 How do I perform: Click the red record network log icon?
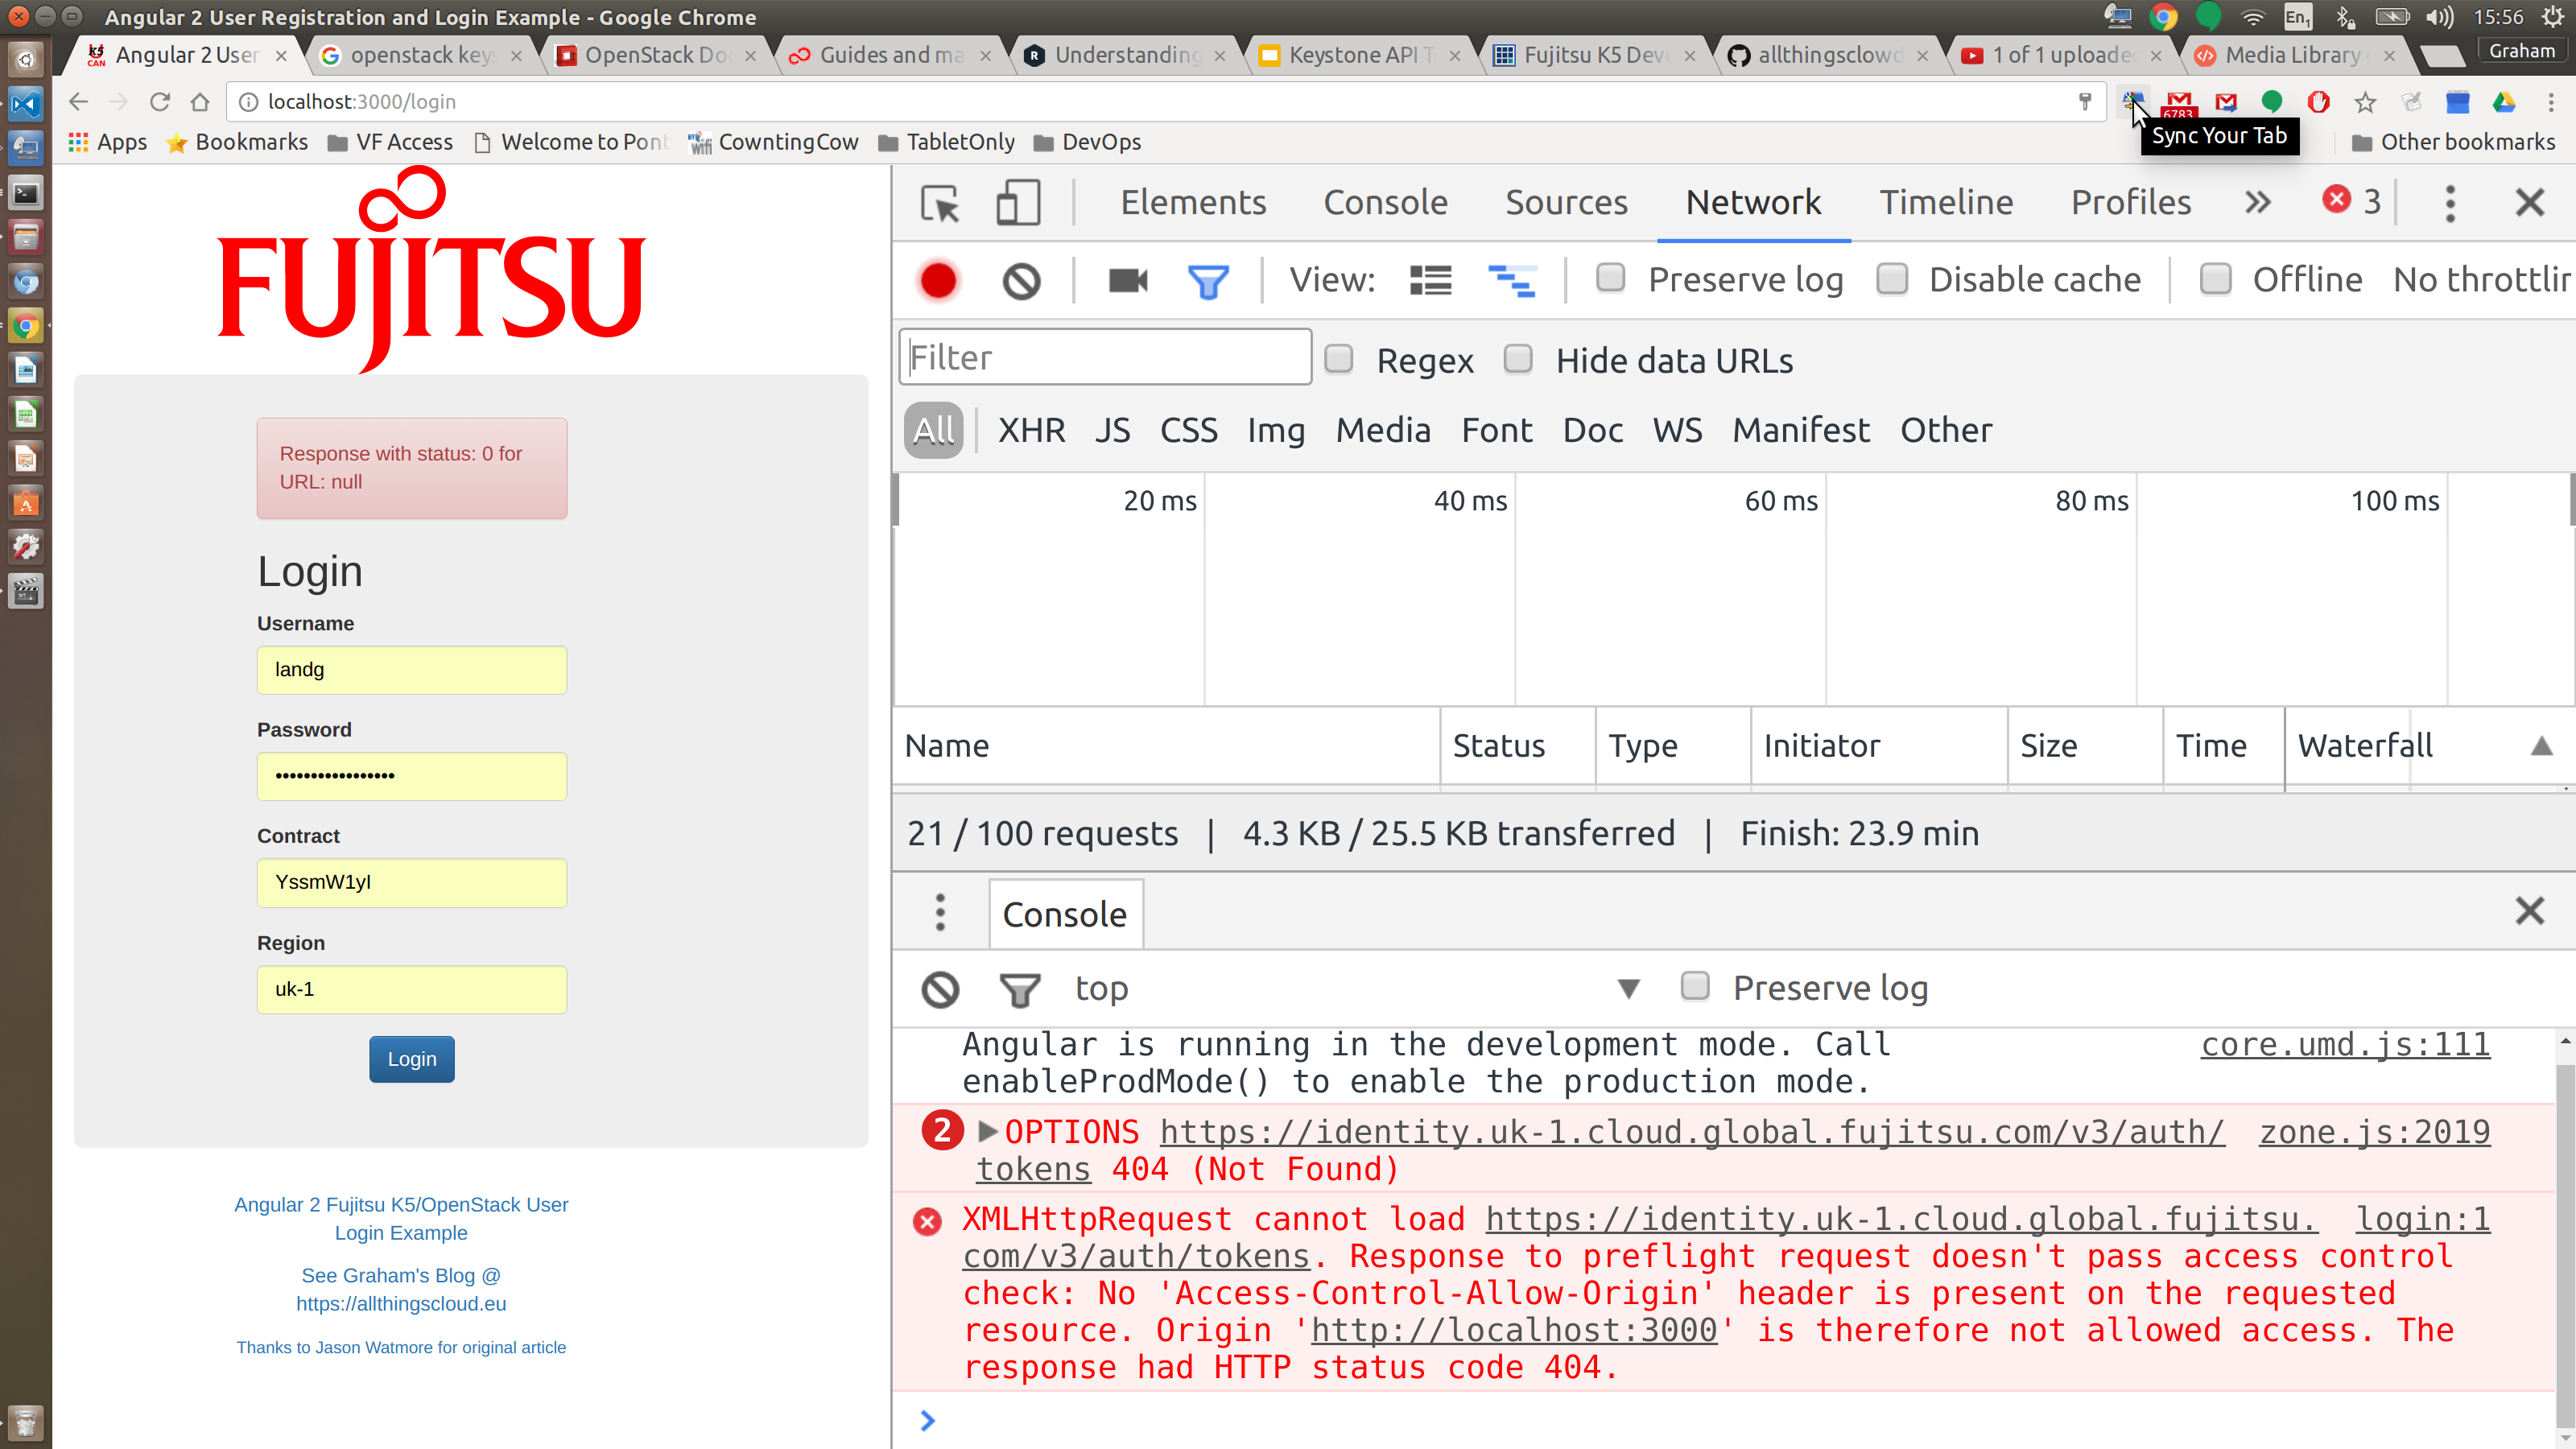pyautogui.click(x=938, y=280)
